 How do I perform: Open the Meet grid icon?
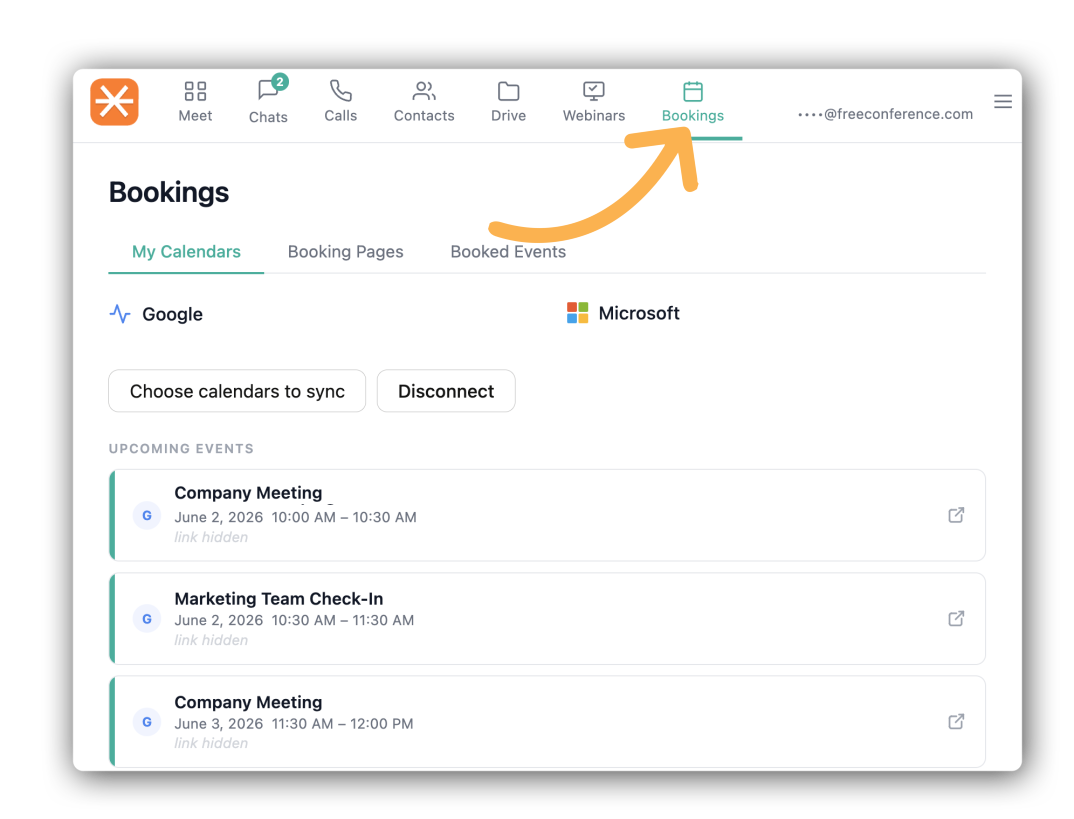pos(195,91)
